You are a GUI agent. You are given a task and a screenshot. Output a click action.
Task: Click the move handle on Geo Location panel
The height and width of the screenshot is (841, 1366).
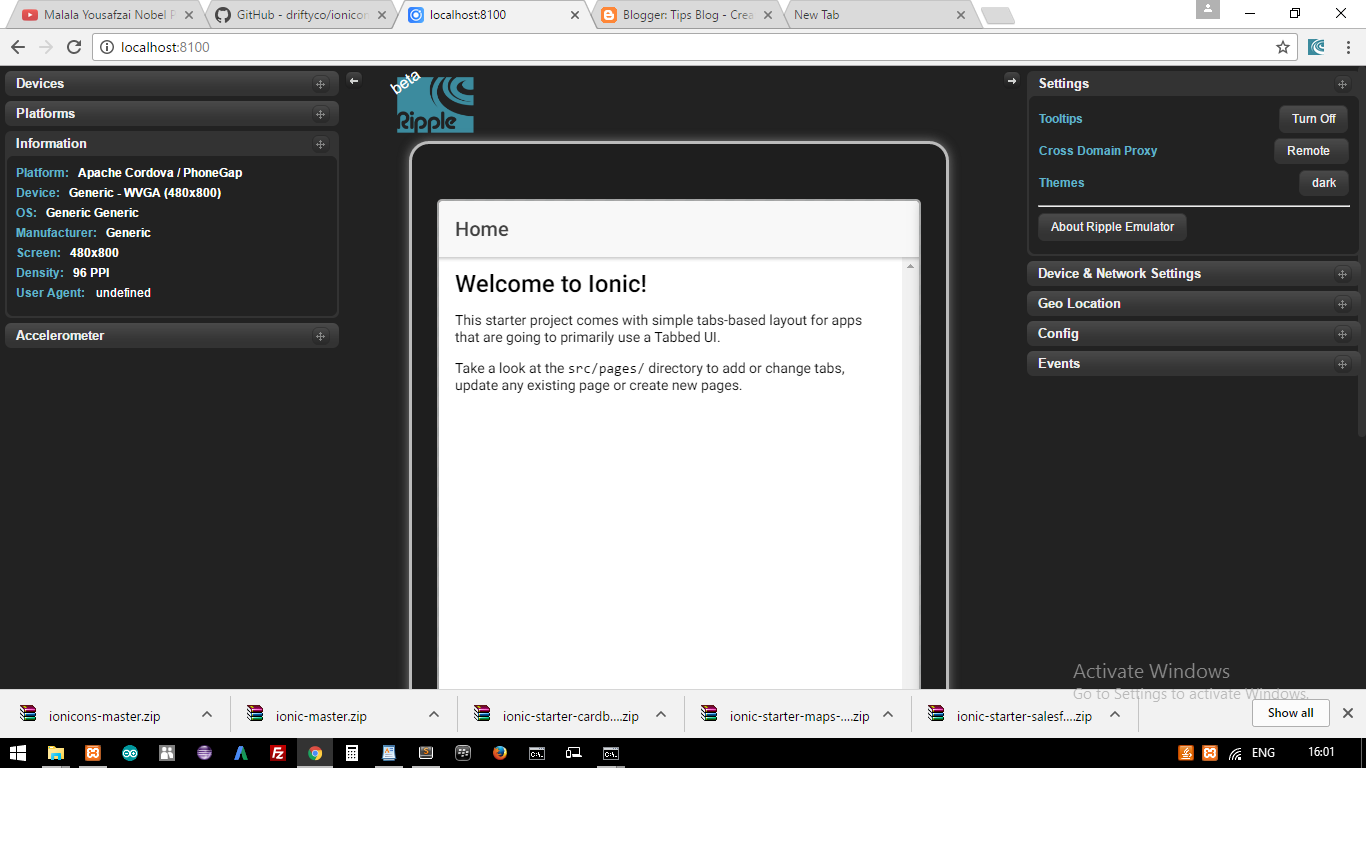click(x=1342, y=304)
